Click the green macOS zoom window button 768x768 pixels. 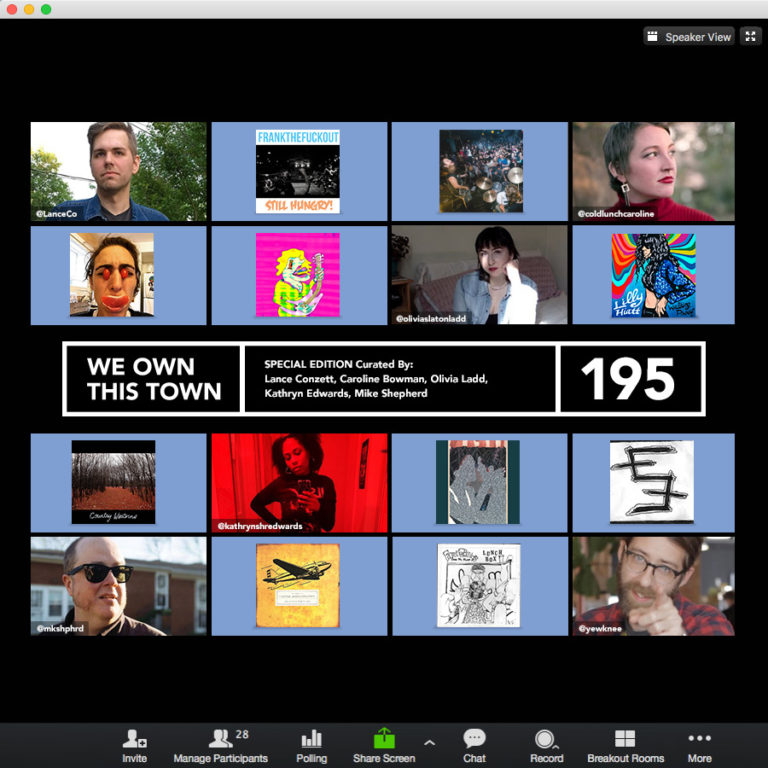pyautogui.click(x=46, y=9)
